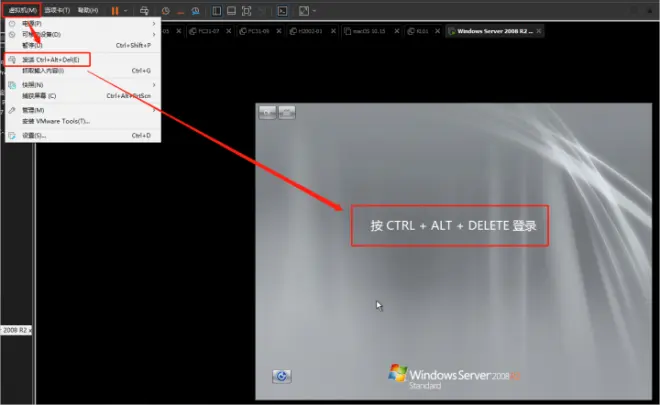Take a snapshot using the clock toolbar icon
This screenshot has width=660, height=405.
pyautogui.click(x=165, y=11)
